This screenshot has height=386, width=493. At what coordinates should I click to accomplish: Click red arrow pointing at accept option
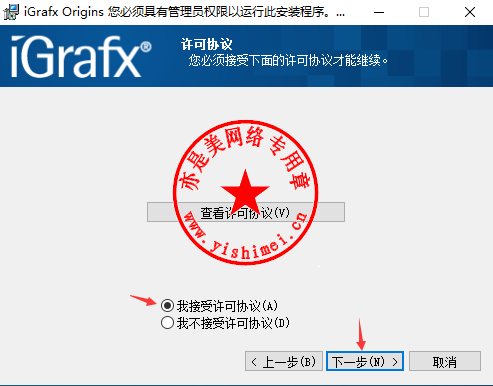tap(143, 300)
